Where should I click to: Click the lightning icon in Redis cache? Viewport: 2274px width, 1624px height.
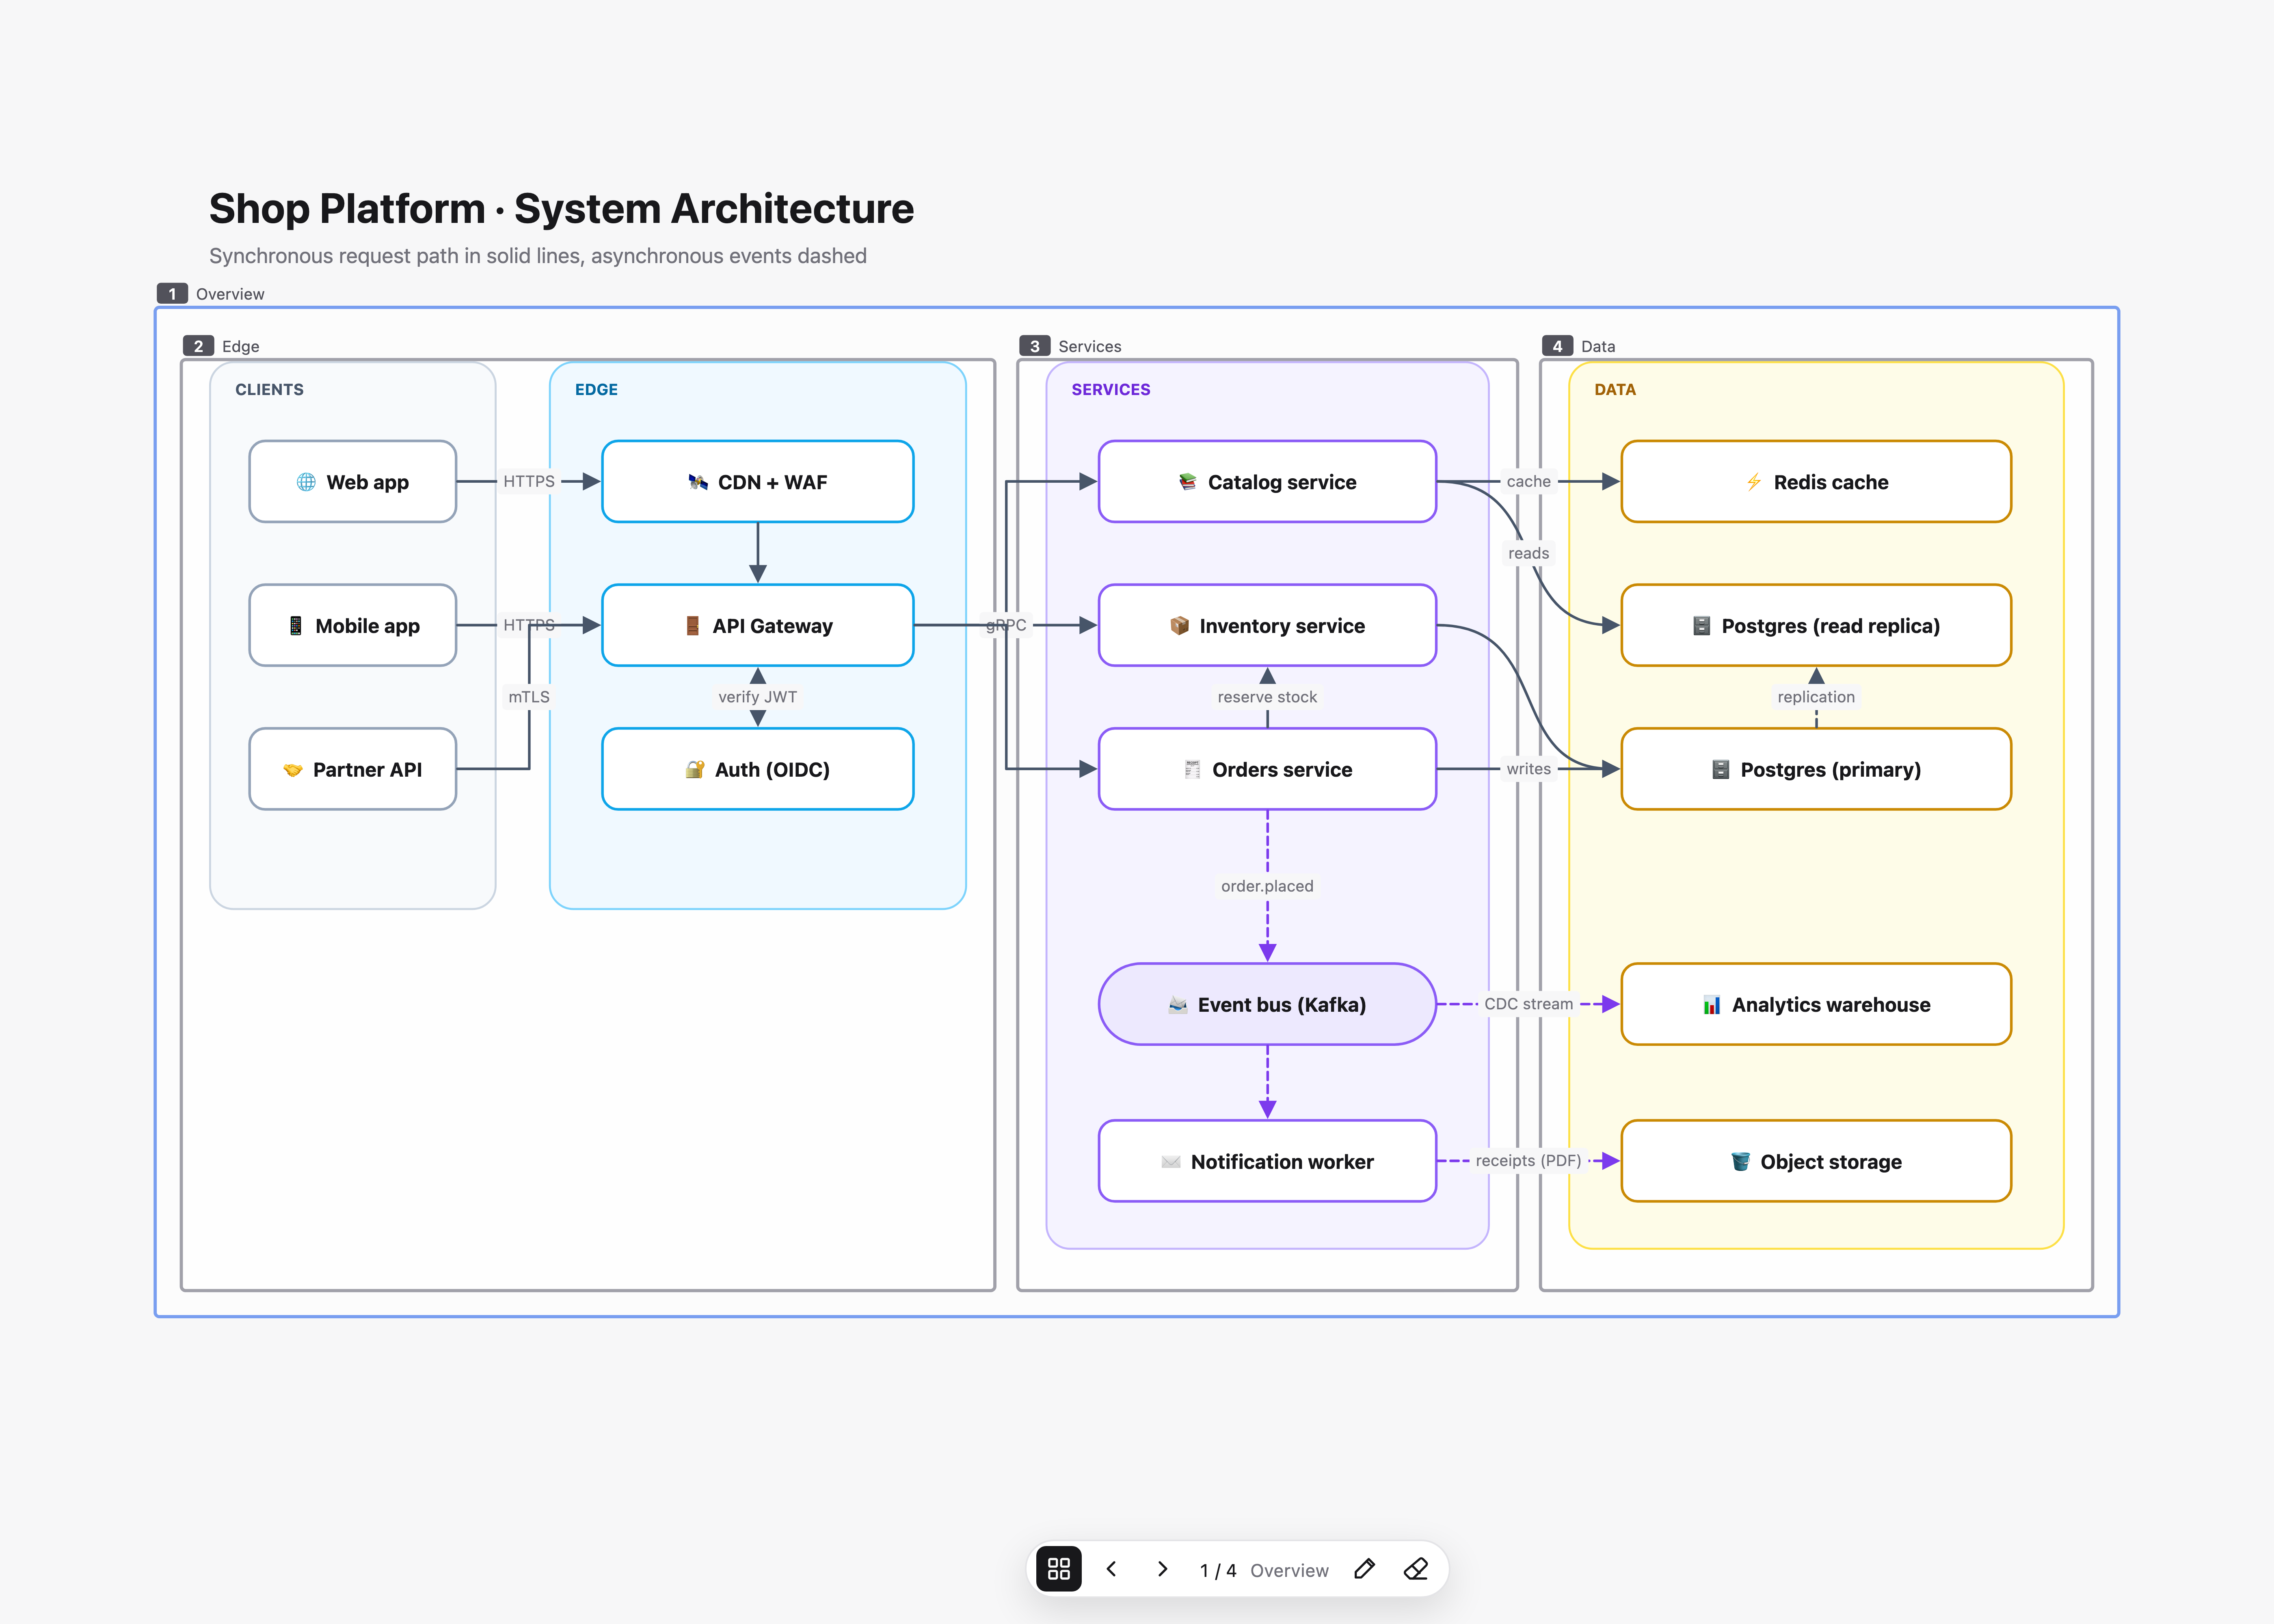pos(1754,482)
